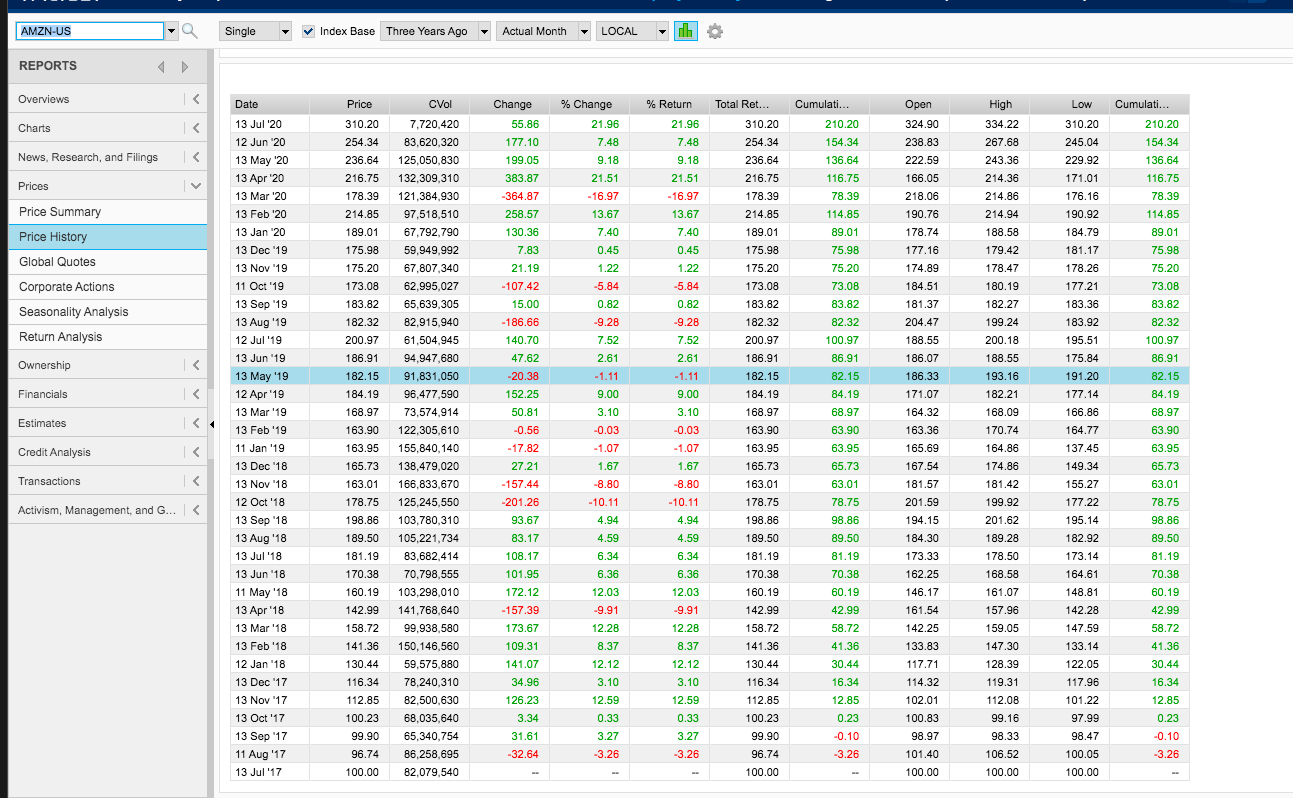This screenshot has width=1293, height=798.
Task: Sort by the High column header
Action: 988,104
